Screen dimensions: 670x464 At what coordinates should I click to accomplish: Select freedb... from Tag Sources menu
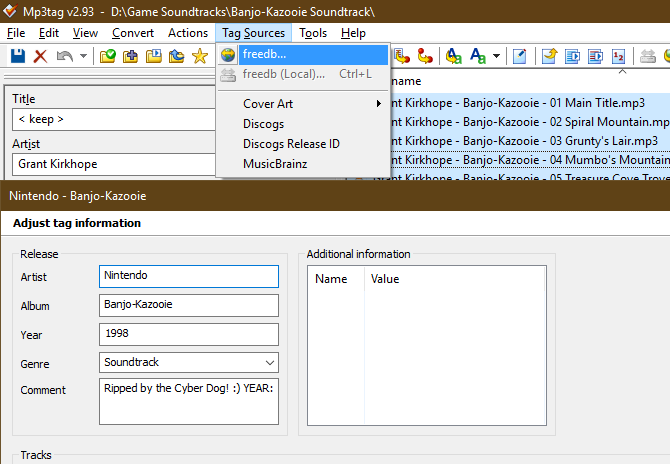(x=264, y=54)
